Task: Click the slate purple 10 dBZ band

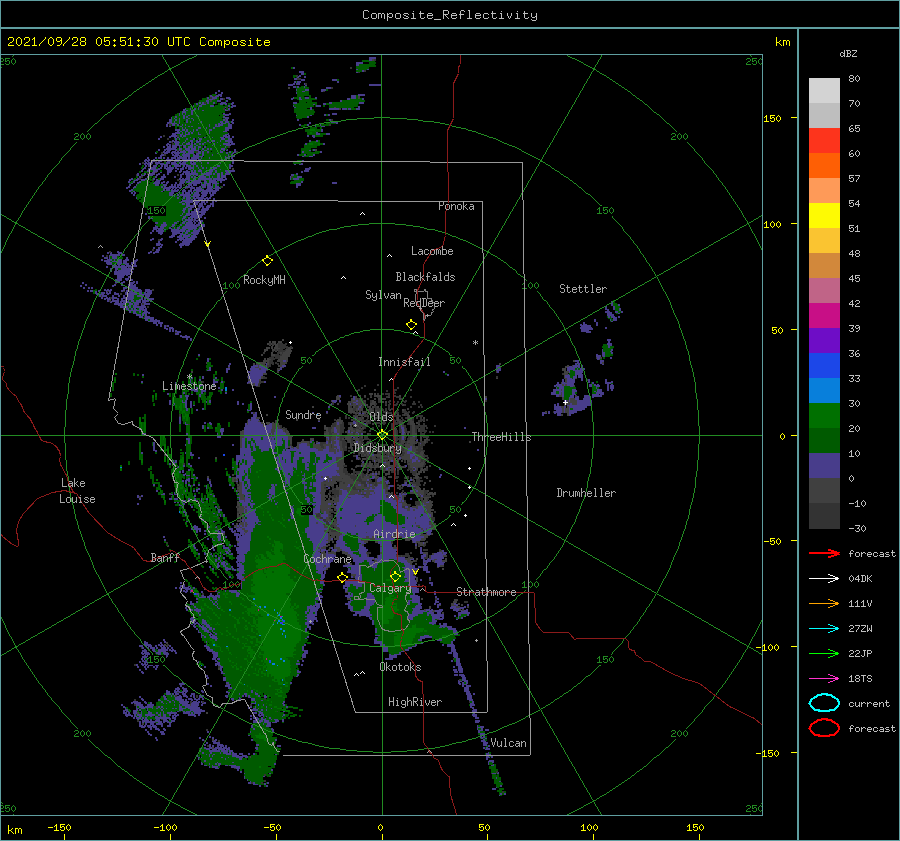Action: tap(824, 466)
